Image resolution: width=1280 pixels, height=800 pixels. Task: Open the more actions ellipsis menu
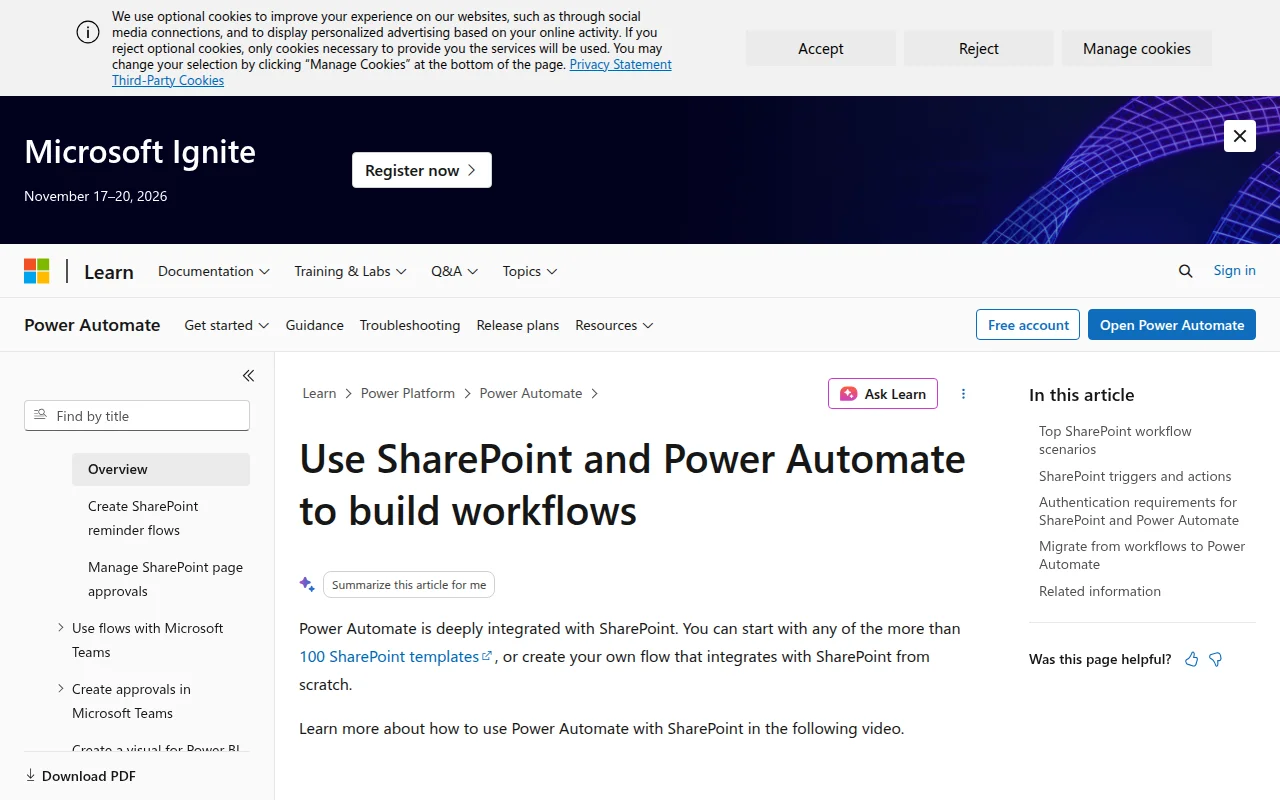(963, 394)
